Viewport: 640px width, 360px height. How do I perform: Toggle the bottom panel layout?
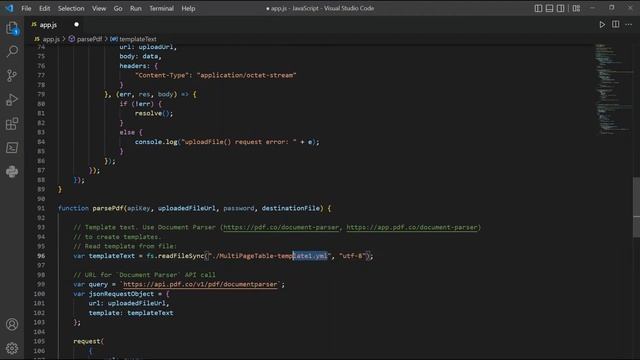[549, 8]
